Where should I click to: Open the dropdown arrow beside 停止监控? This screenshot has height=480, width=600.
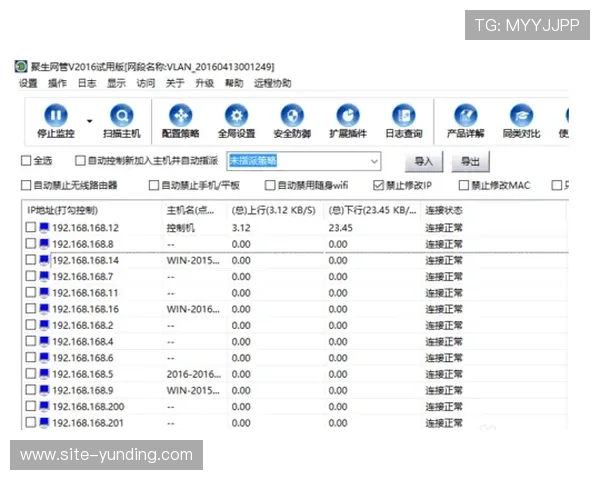(90, 121)
